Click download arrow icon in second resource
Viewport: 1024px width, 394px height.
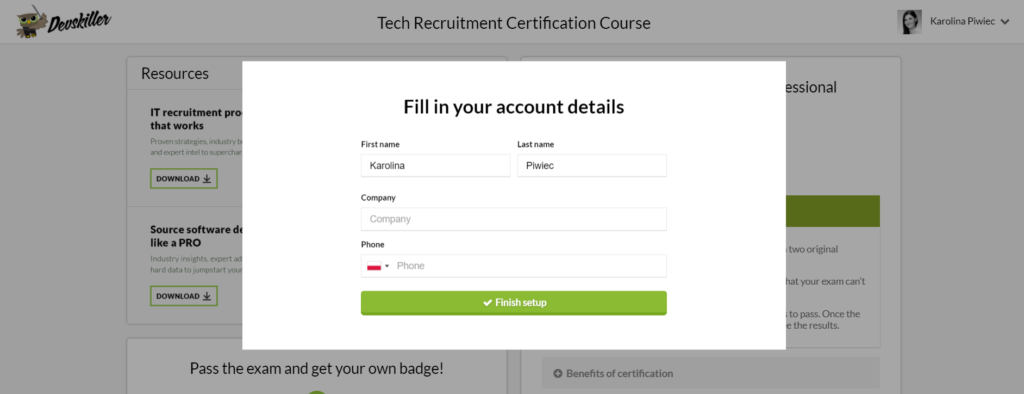point(206,296)
